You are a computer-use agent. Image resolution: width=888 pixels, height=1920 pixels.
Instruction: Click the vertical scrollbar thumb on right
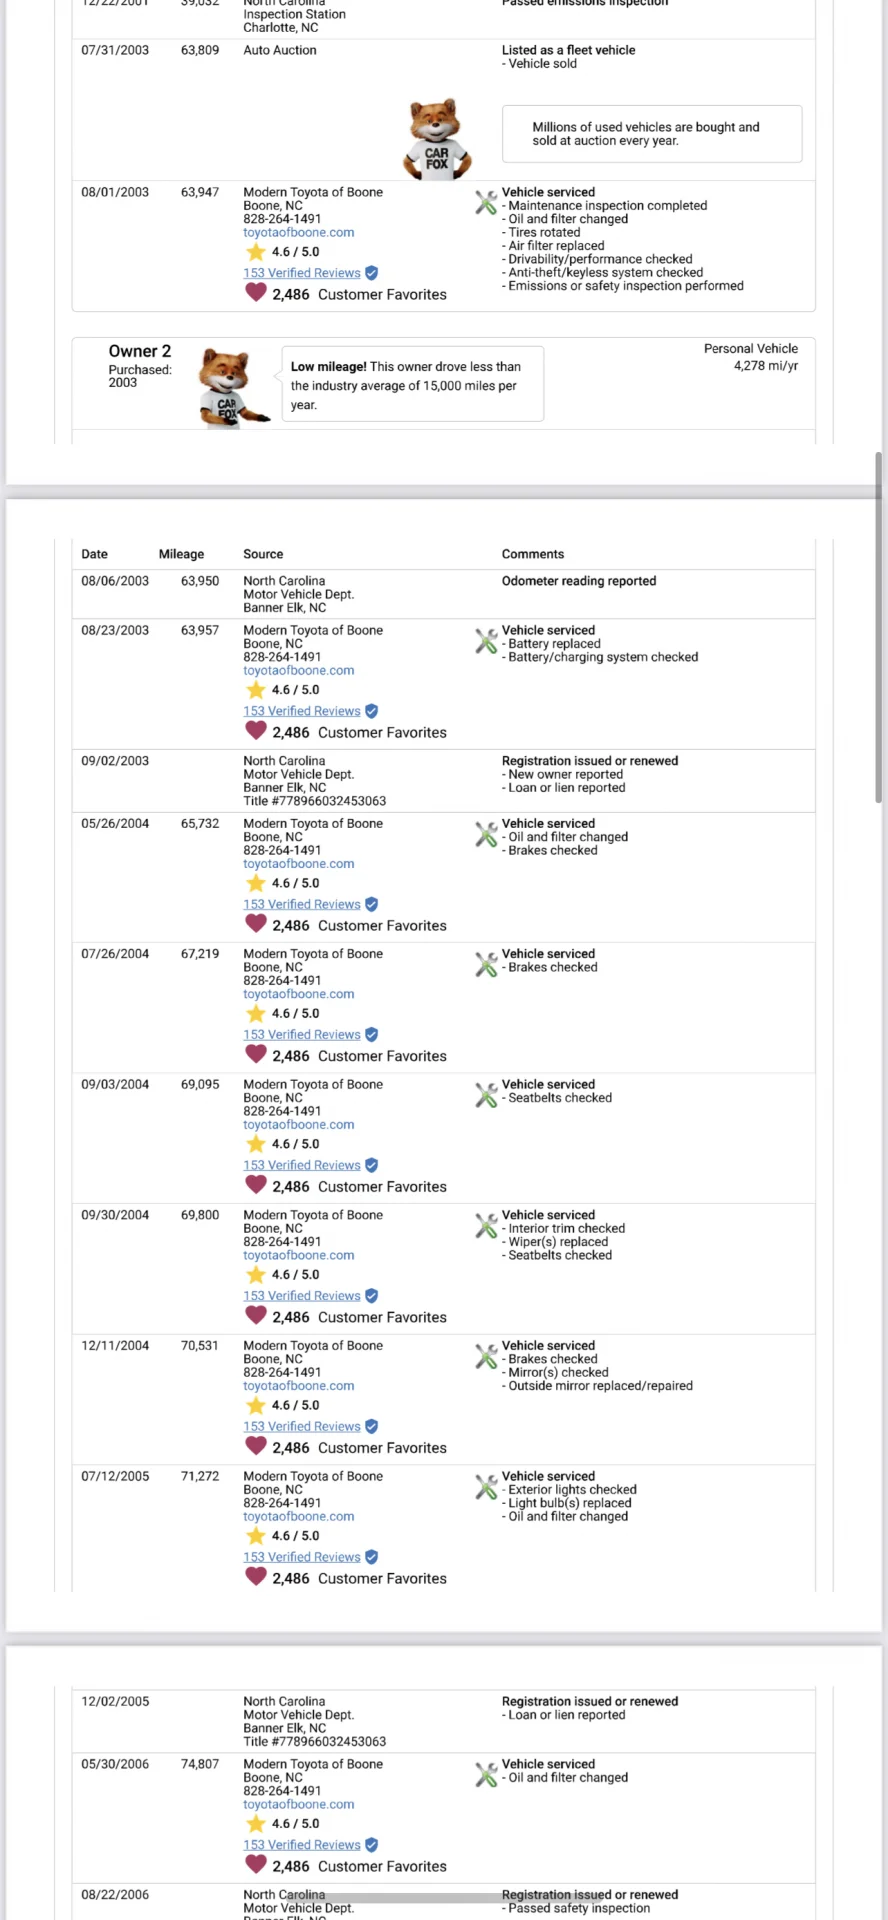click(878, 627)
